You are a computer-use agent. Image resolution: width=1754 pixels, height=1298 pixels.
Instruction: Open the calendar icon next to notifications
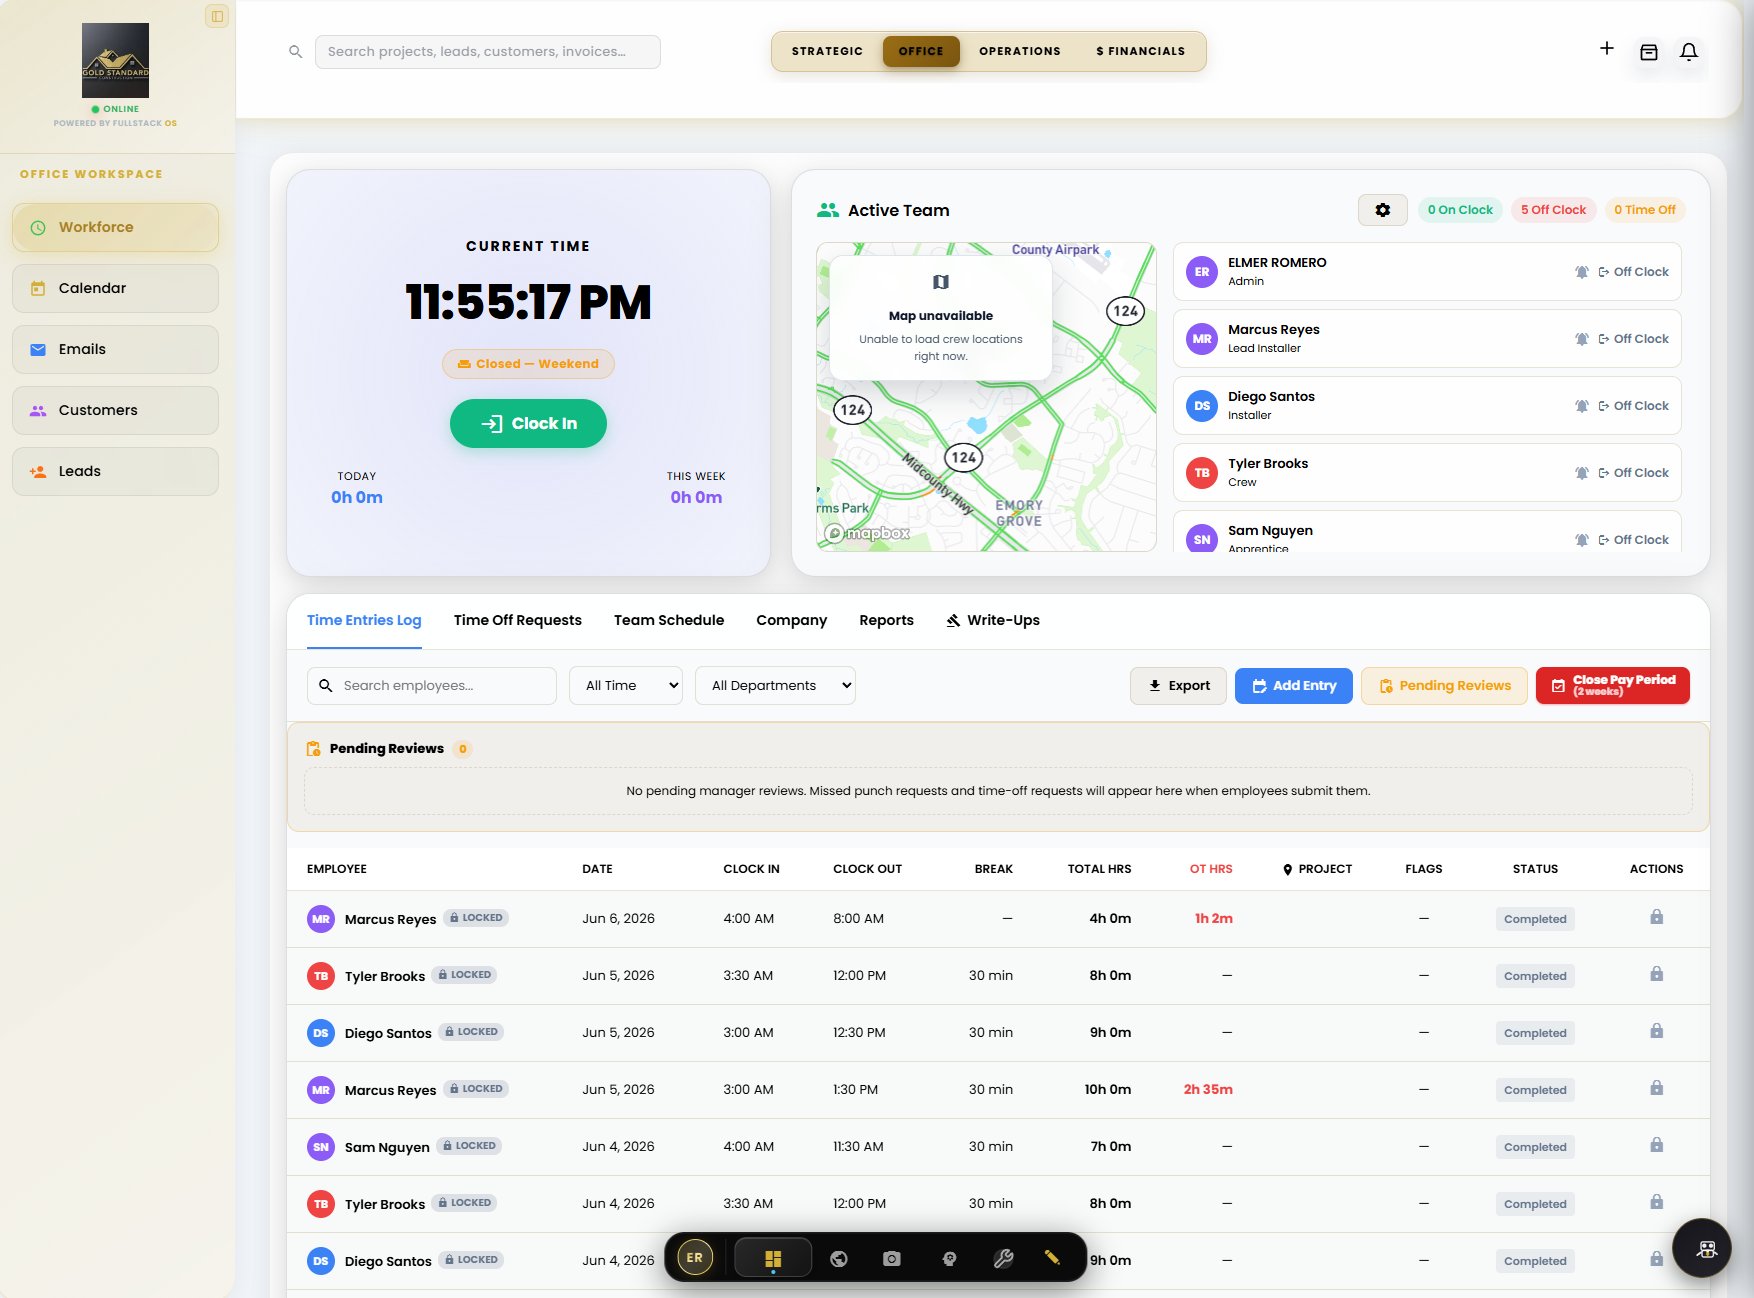click(x=1649, y=52)
